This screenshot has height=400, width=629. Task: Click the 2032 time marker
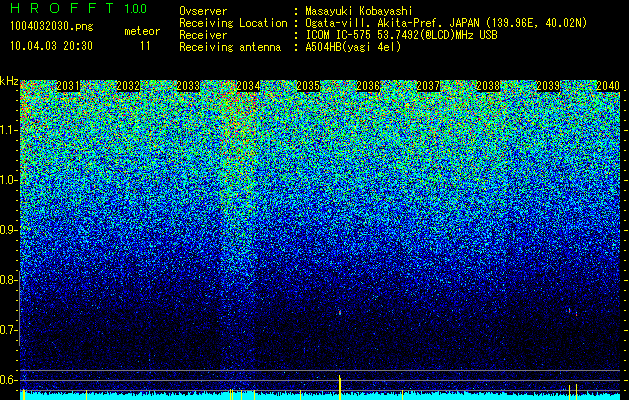click(x=128, y=86)
